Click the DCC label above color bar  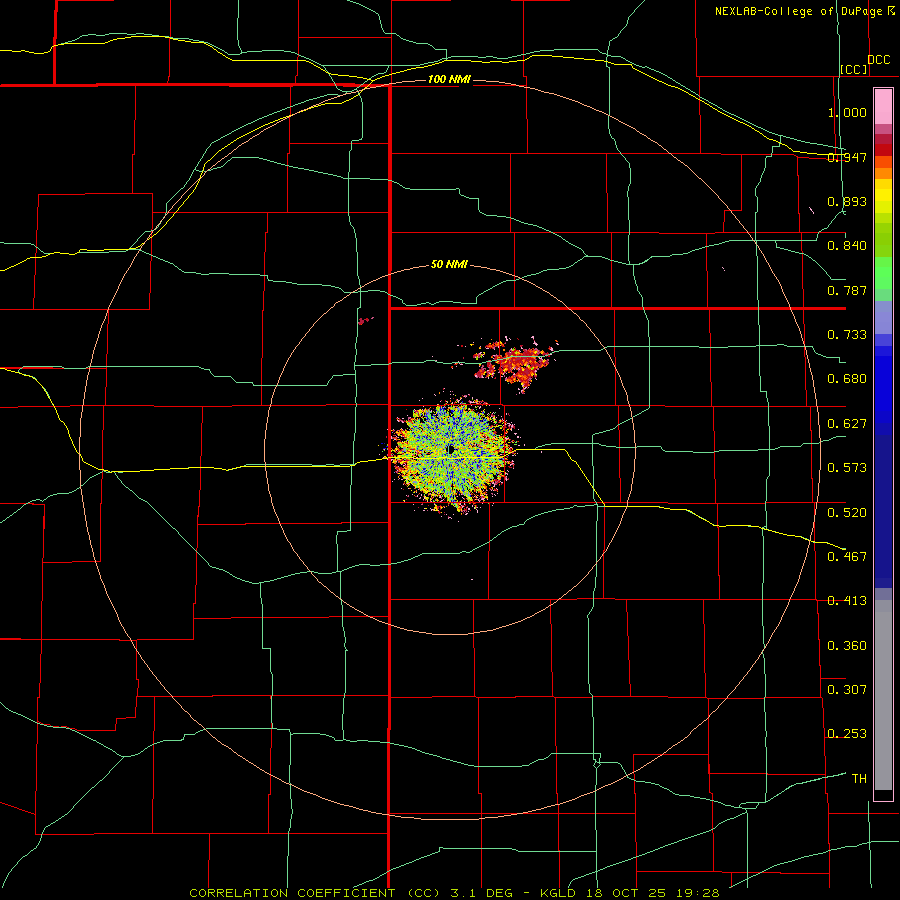[x=878, y=59]
